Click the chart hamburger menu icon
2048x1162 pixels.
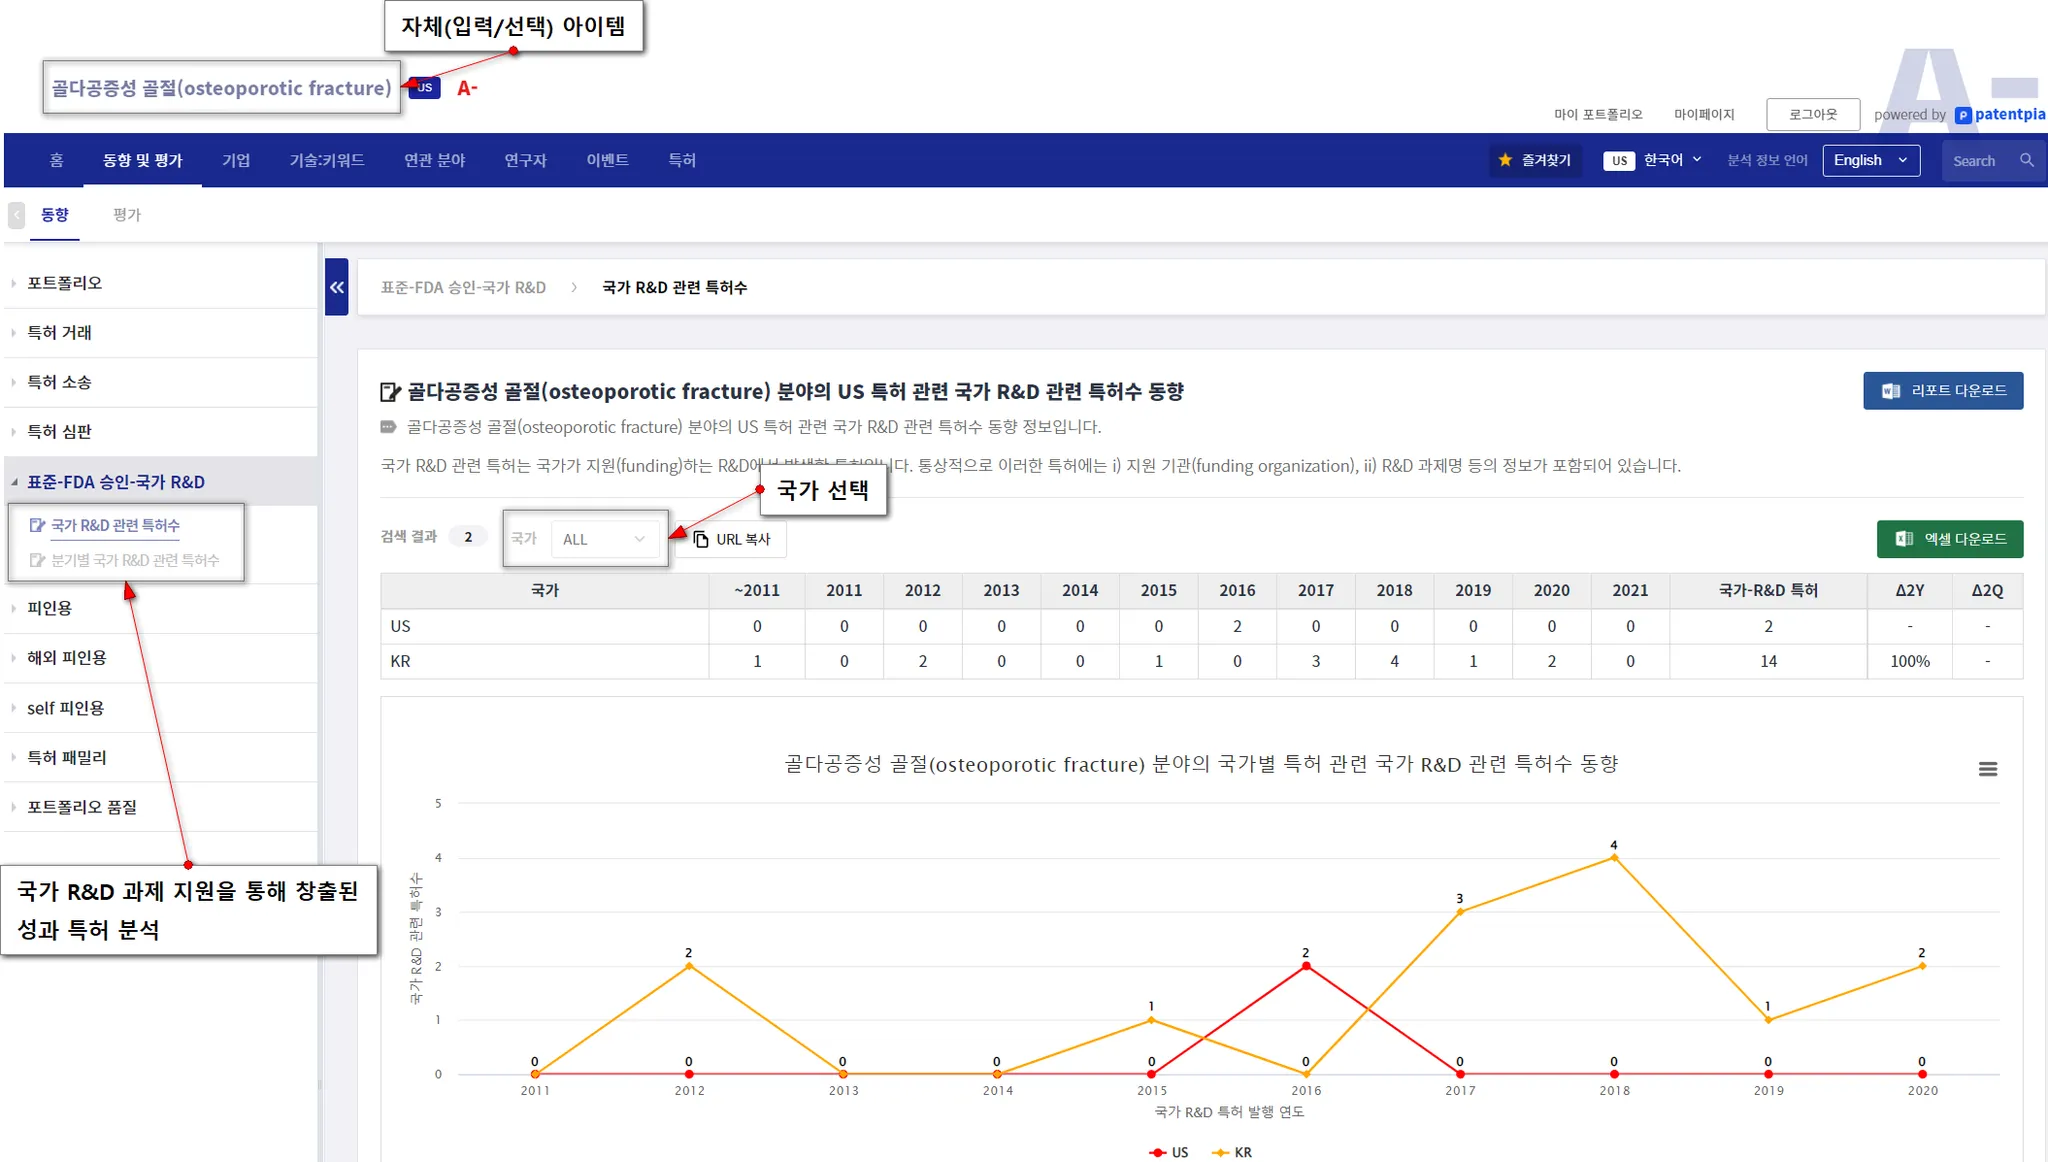[1987, 769]
